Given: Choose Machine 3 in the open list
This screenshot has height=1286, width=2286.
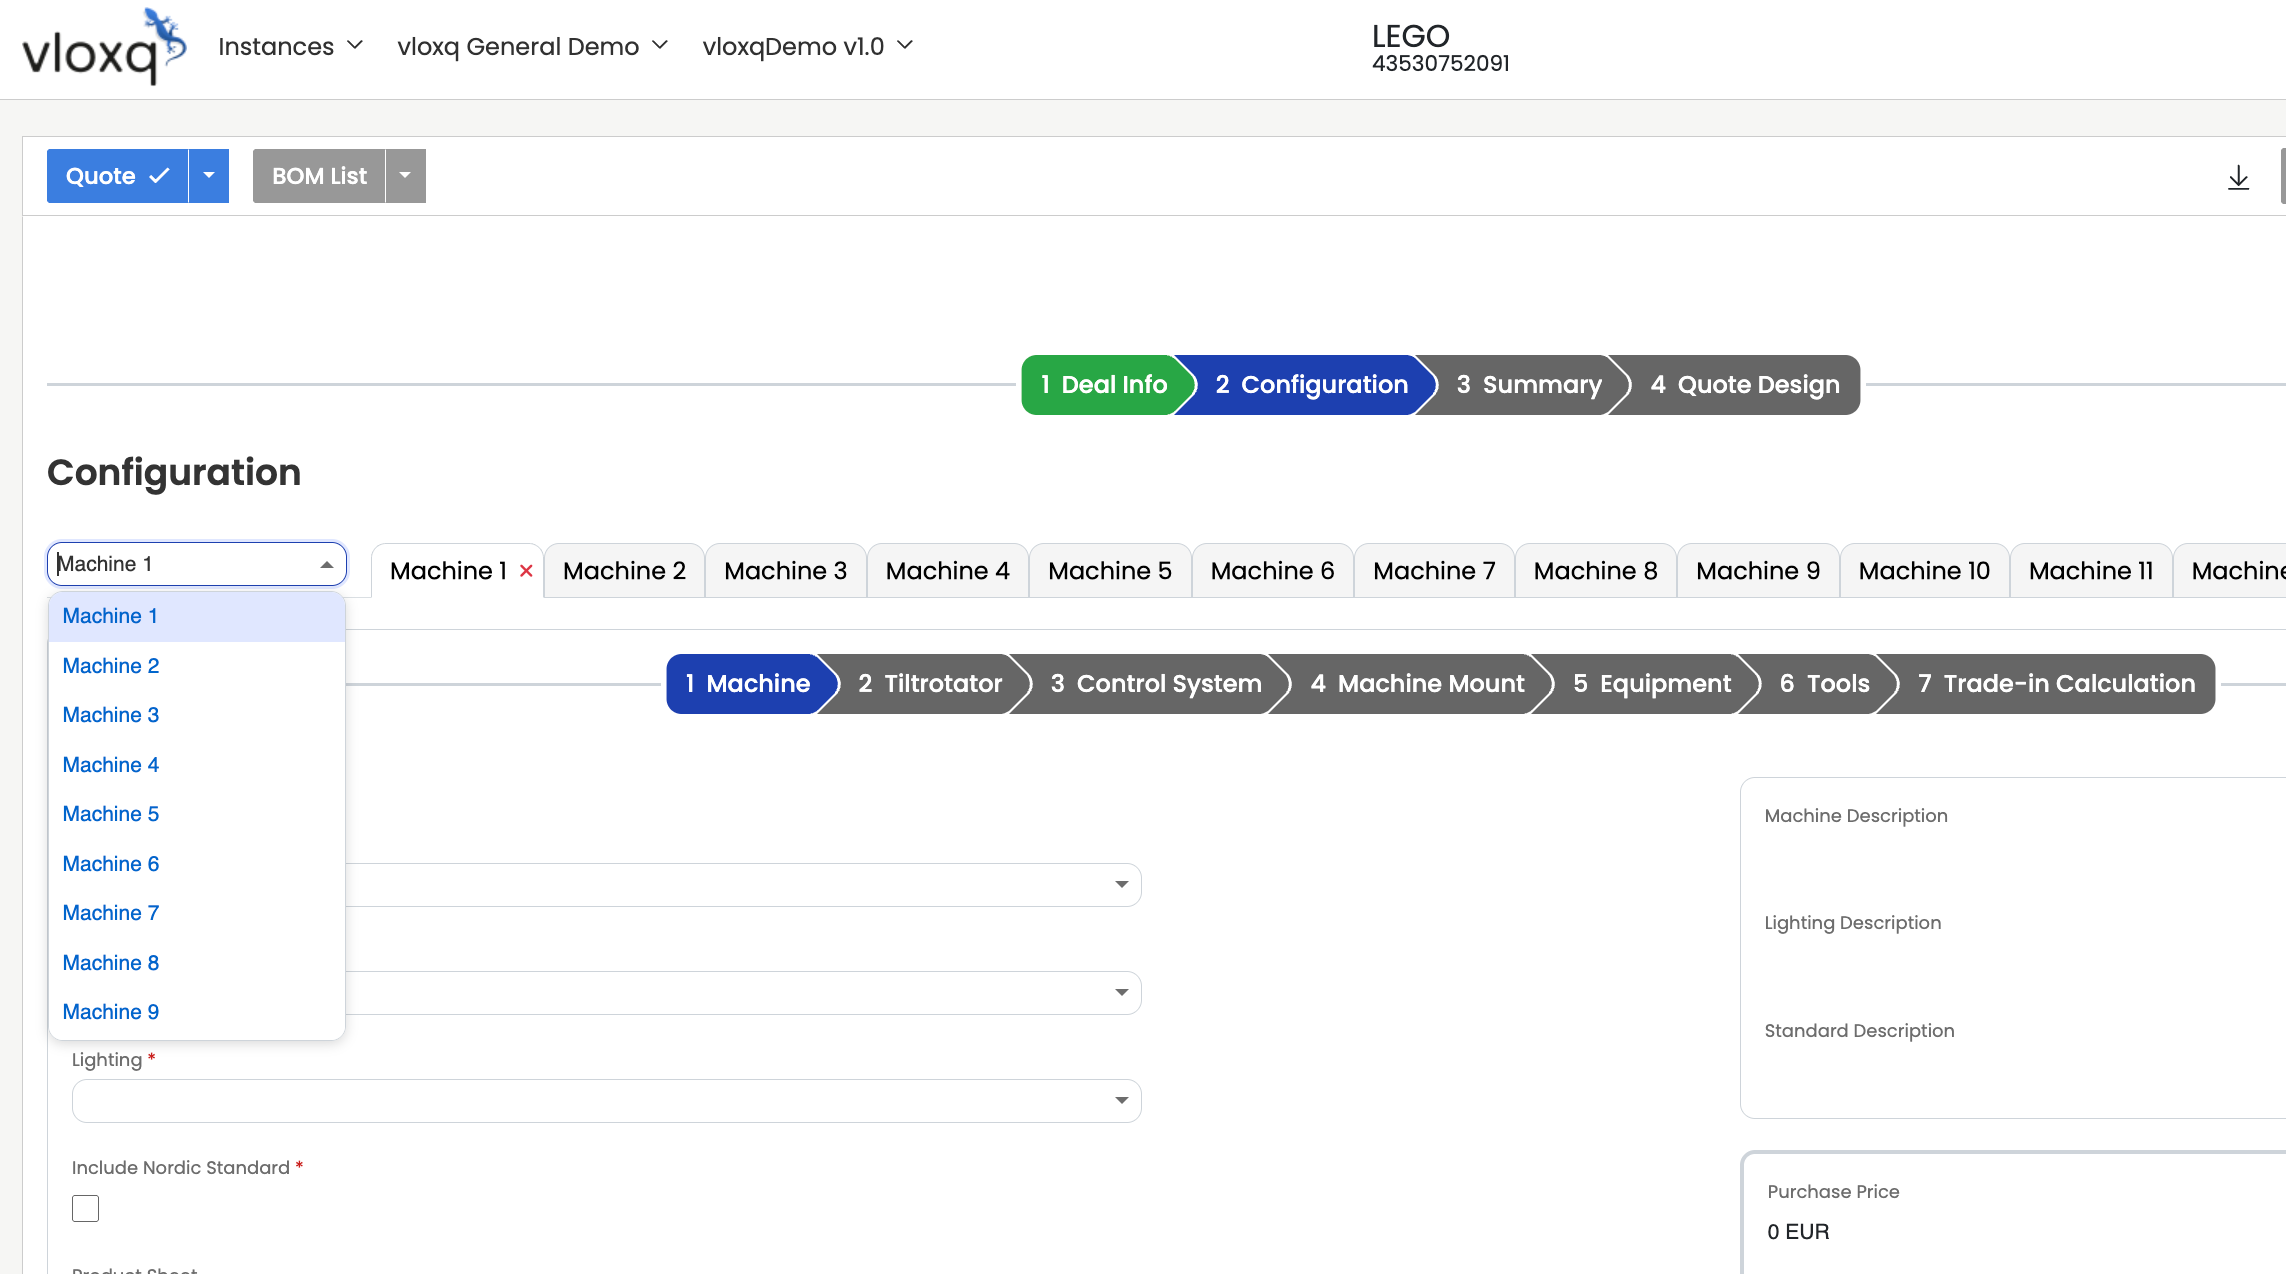Looking at the screenshot, I should pos(111,715).
